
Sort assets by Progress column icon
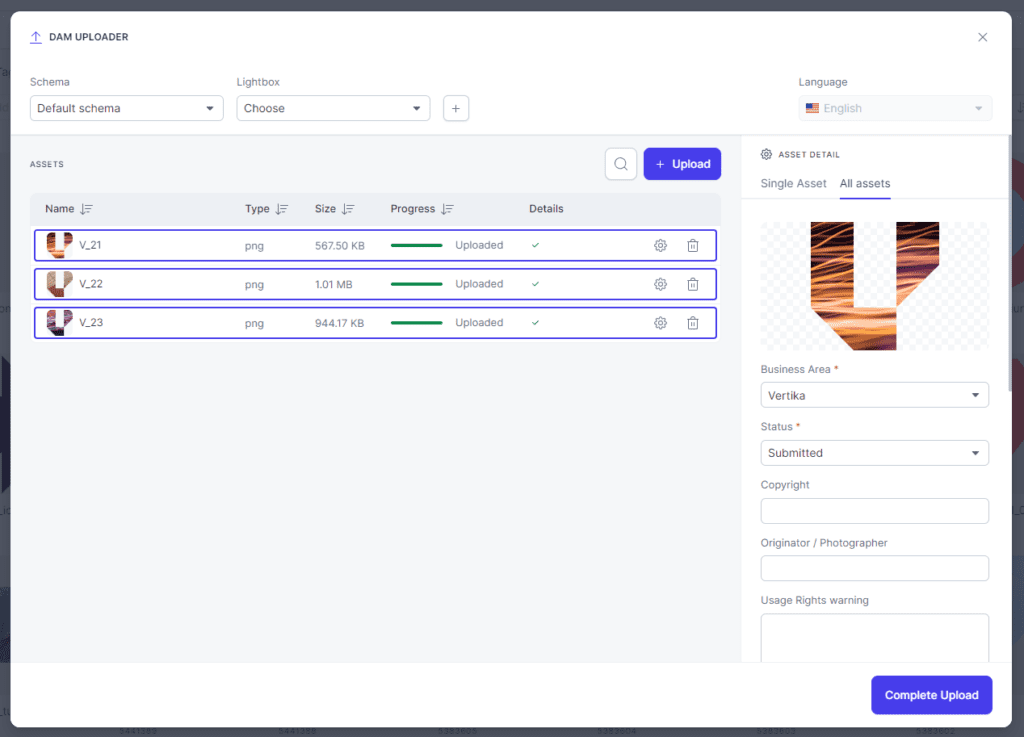click(x=447, y=209)
